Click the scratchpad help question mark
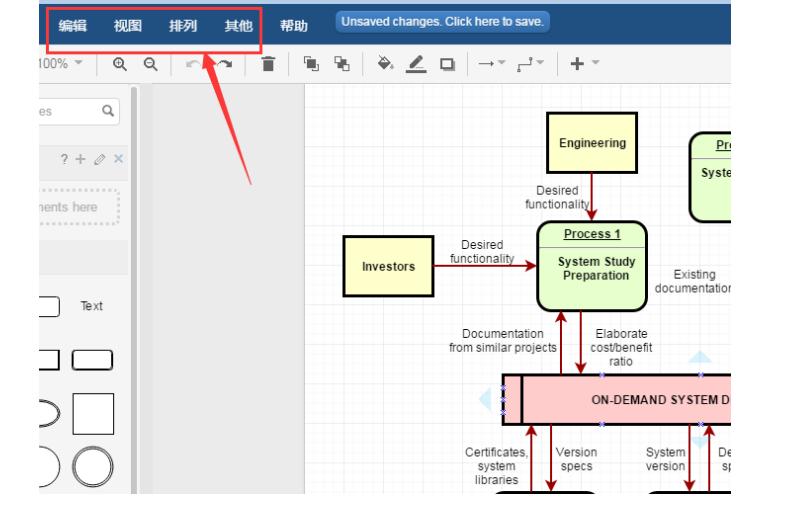Image resolution: width=791 pixels, height=515 pixels. [x=64, y=159]
